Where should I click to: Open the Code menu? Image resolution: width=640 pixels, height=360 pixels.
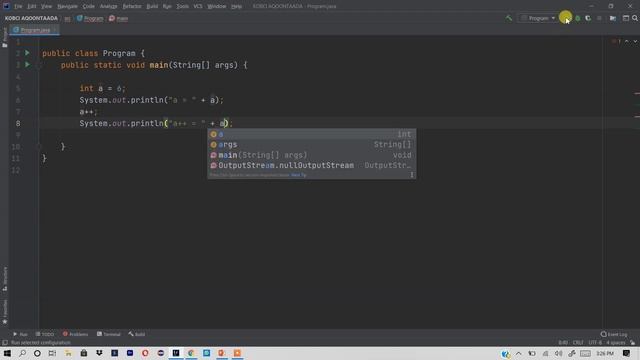point(89,6)
